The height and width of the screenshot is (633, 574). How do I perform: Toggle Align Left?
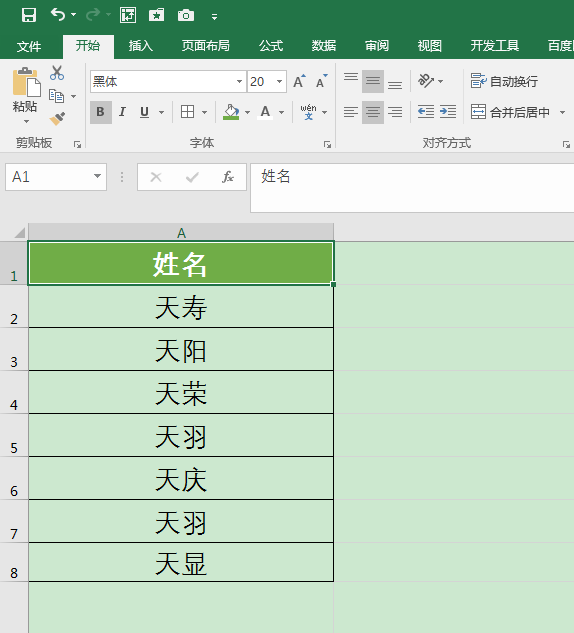[351, 112]
